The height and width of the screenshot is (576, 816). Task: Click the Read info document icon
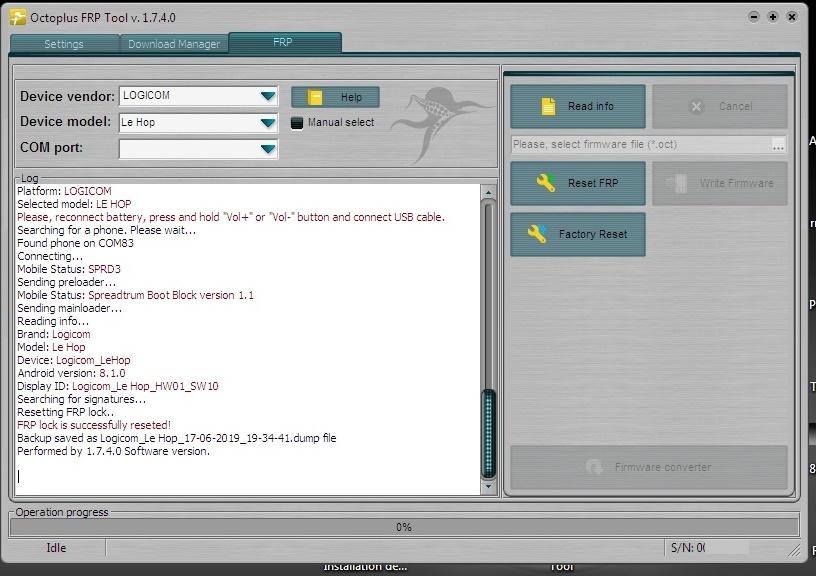click(547, 106)
